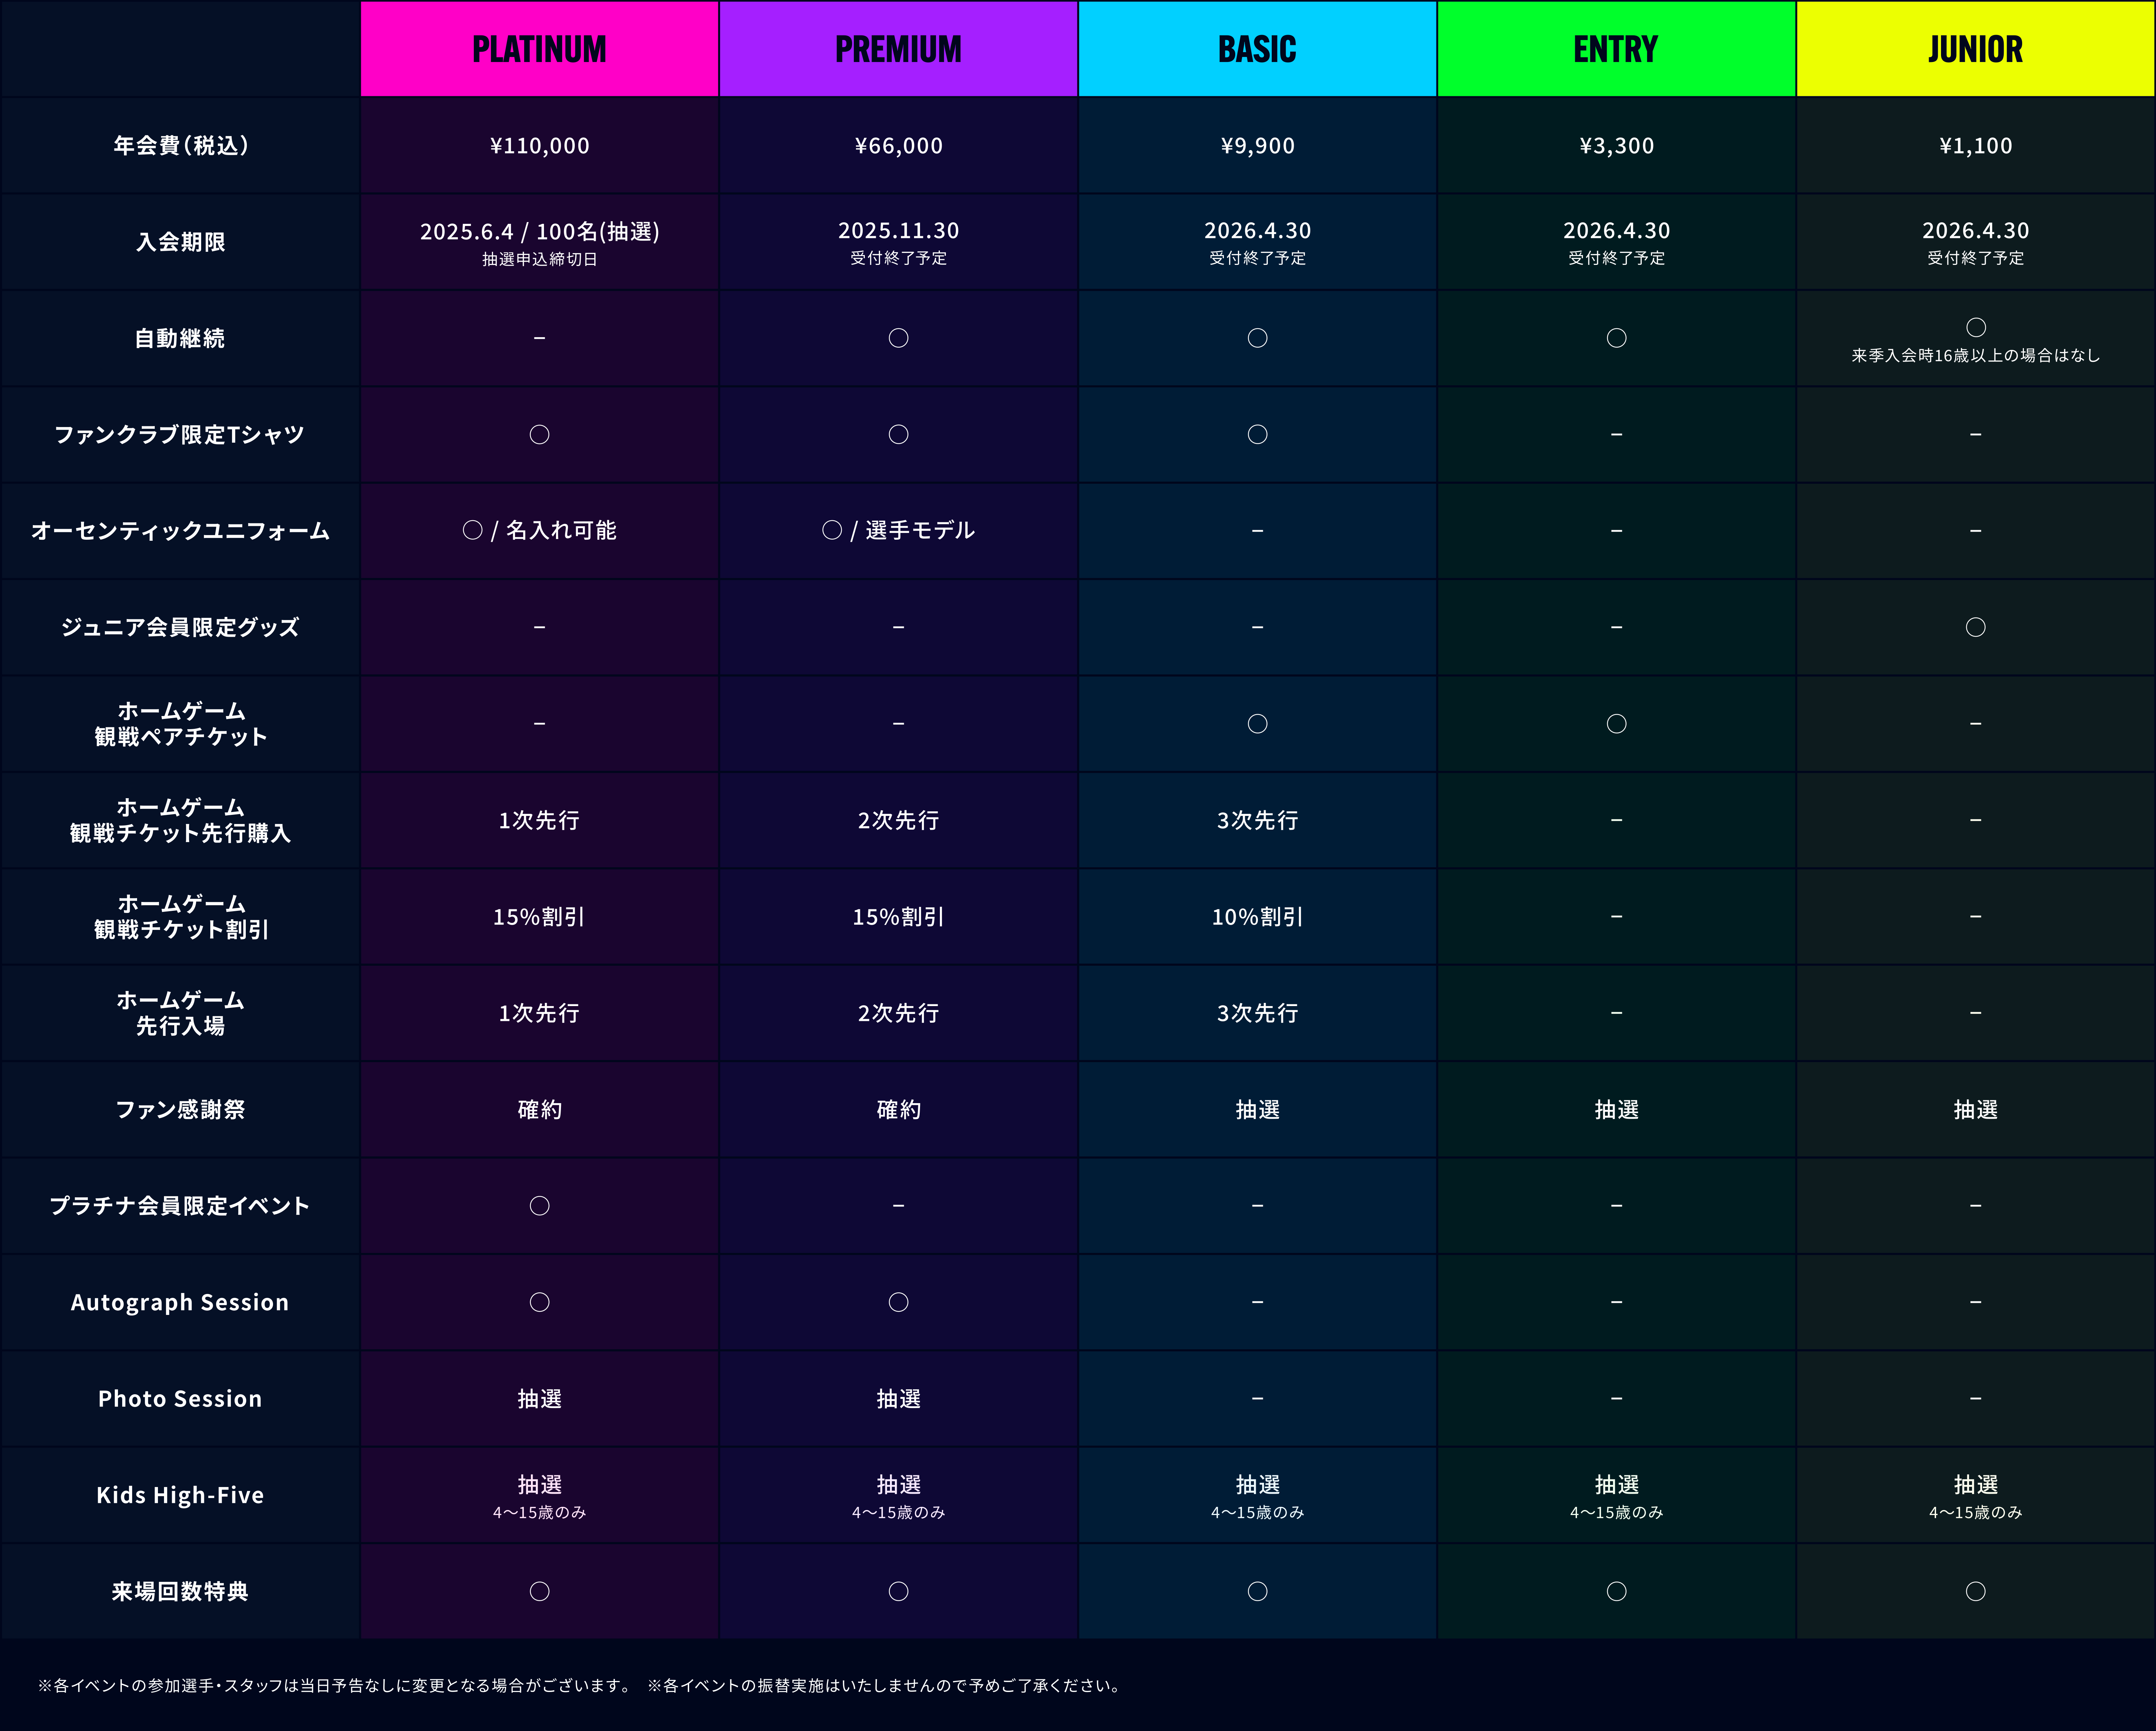Click the PREMIUM 15%割引 cell
This screenshot has width=2156, height=1731.
pos(898,917)
